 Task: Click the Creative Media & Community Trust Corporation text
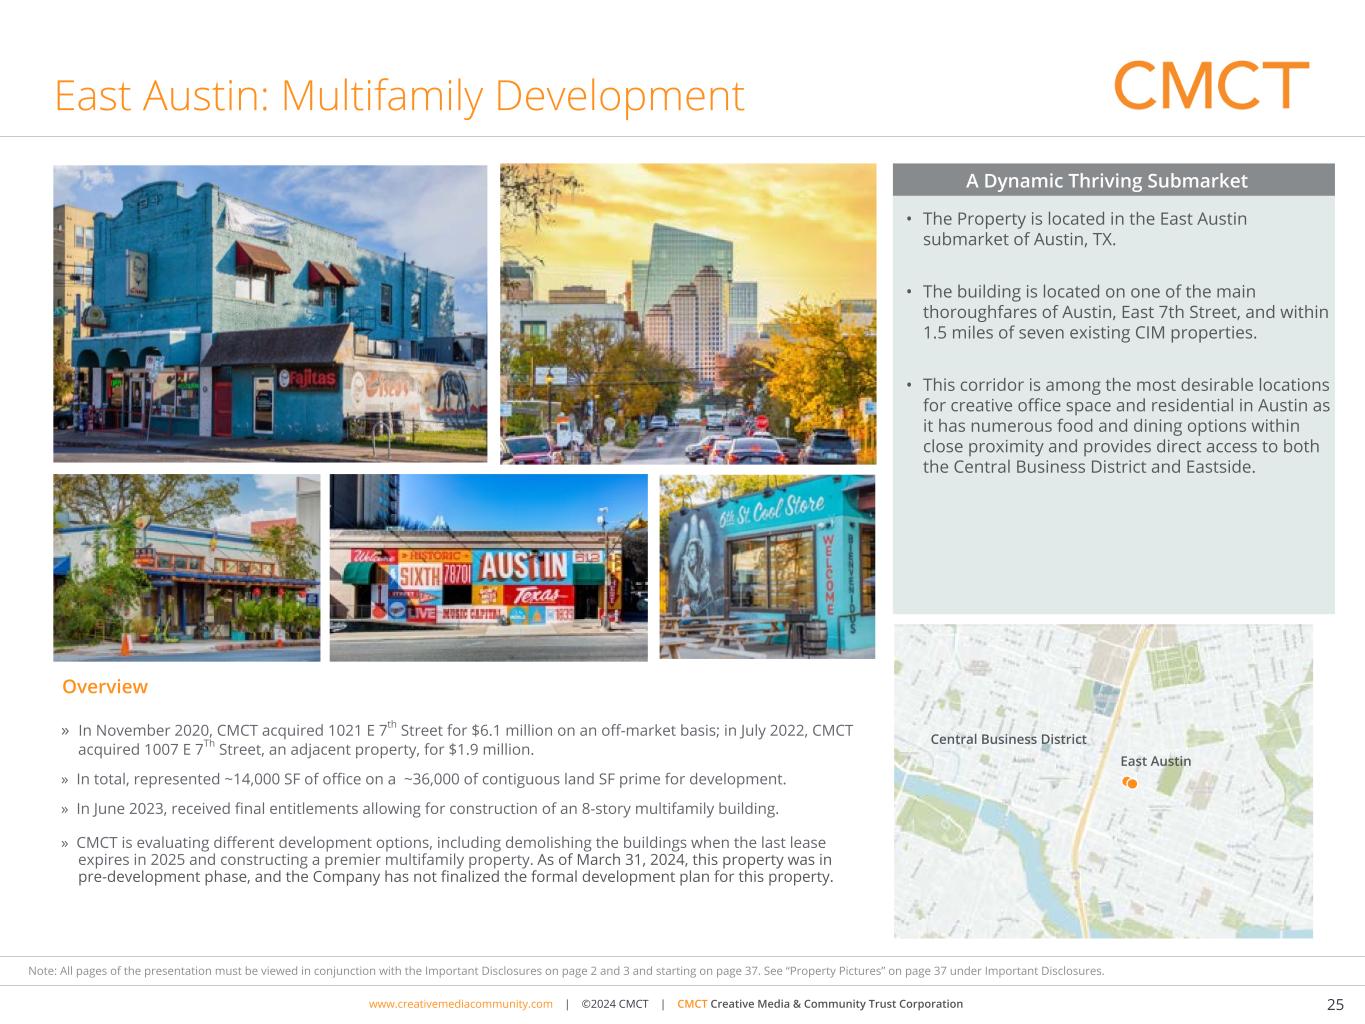(x=836, y=1004)
